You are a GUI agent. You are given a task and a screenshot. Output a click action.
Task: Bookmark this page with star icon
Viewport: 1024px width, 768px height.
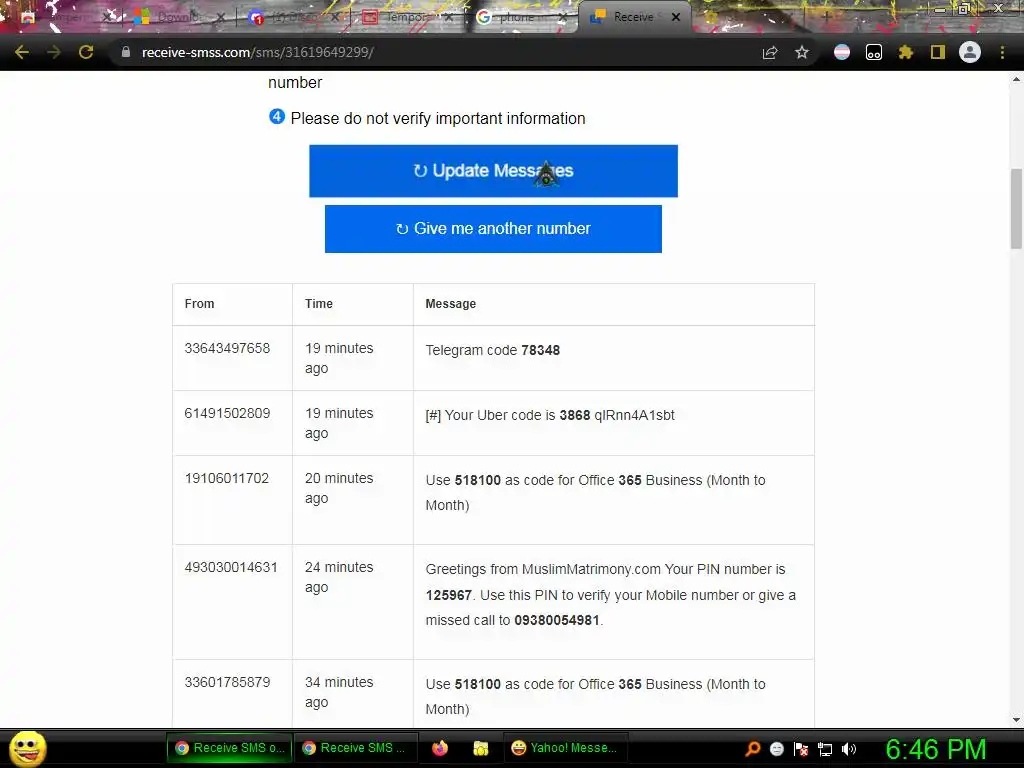pos(802,52)
